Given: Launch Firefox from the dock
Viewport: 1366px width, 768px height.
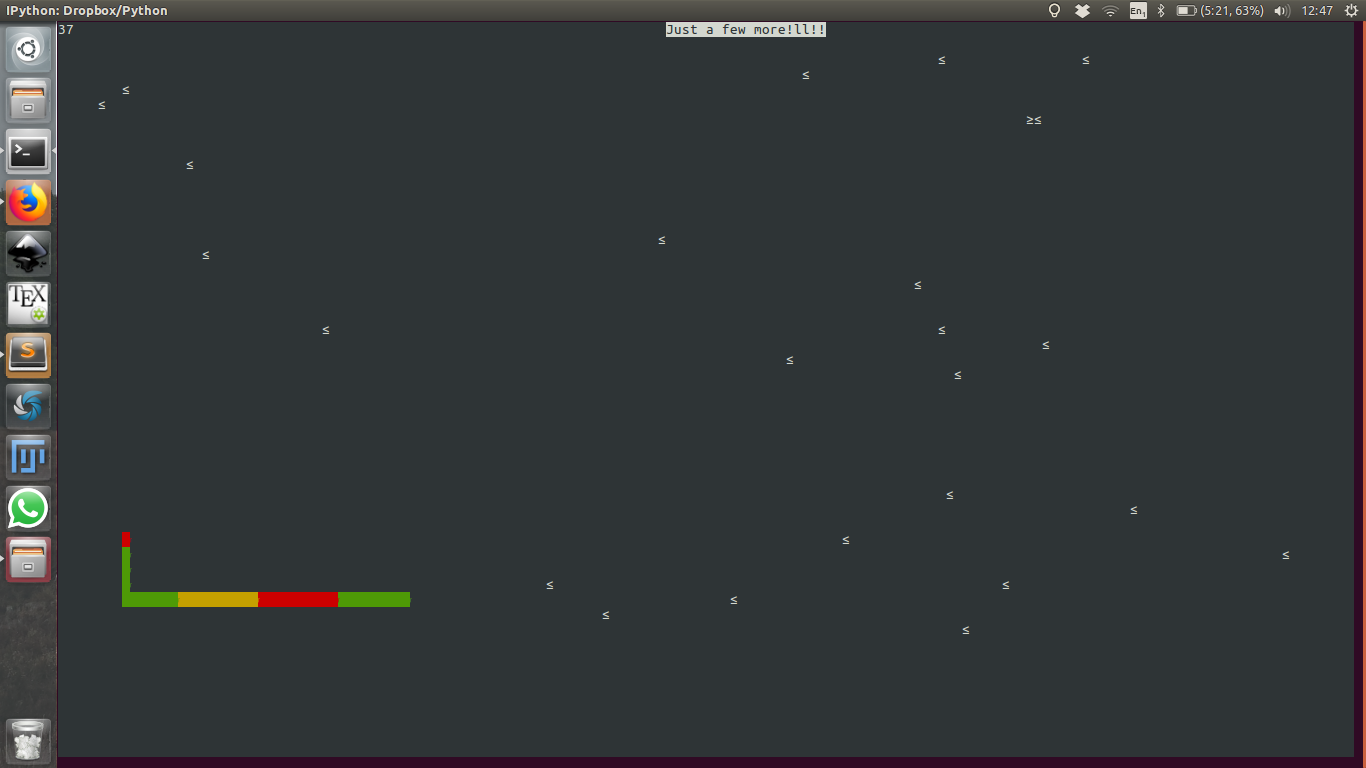Looking at the screenshot, I should pos(28,202).
